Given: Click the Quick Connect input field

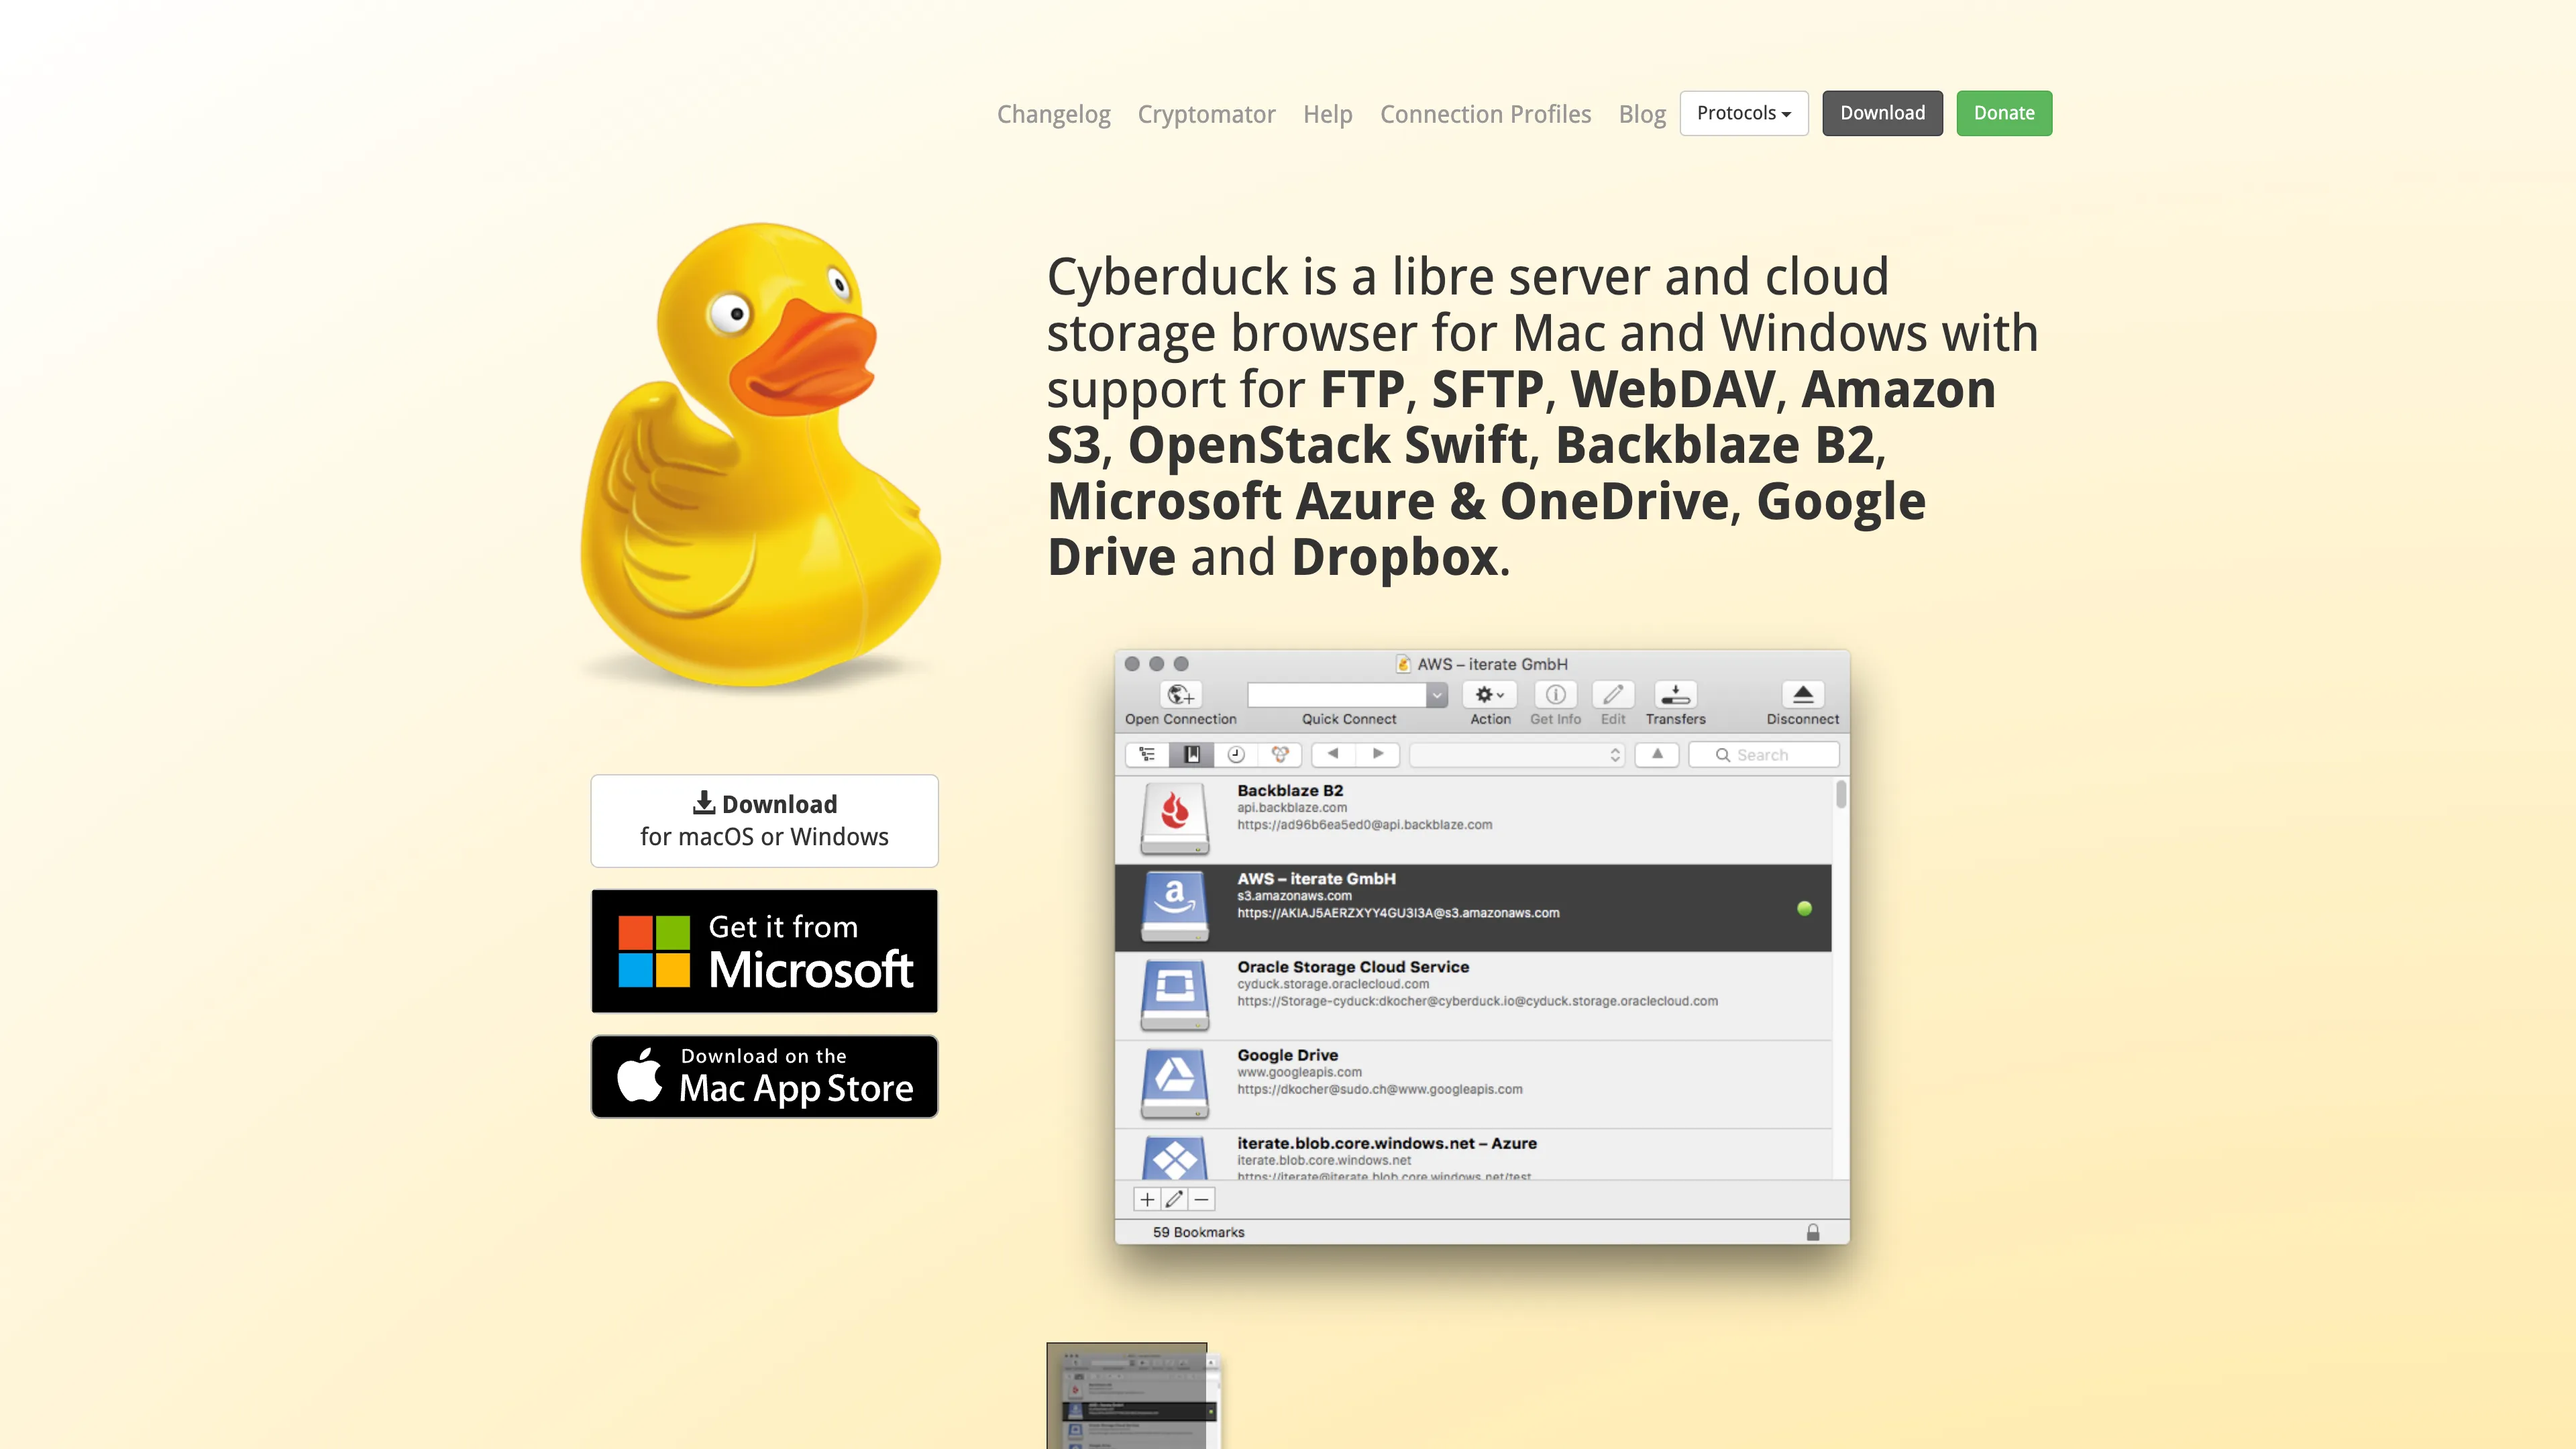Looking at the screenshot, I should click(x=1337, y=694).
